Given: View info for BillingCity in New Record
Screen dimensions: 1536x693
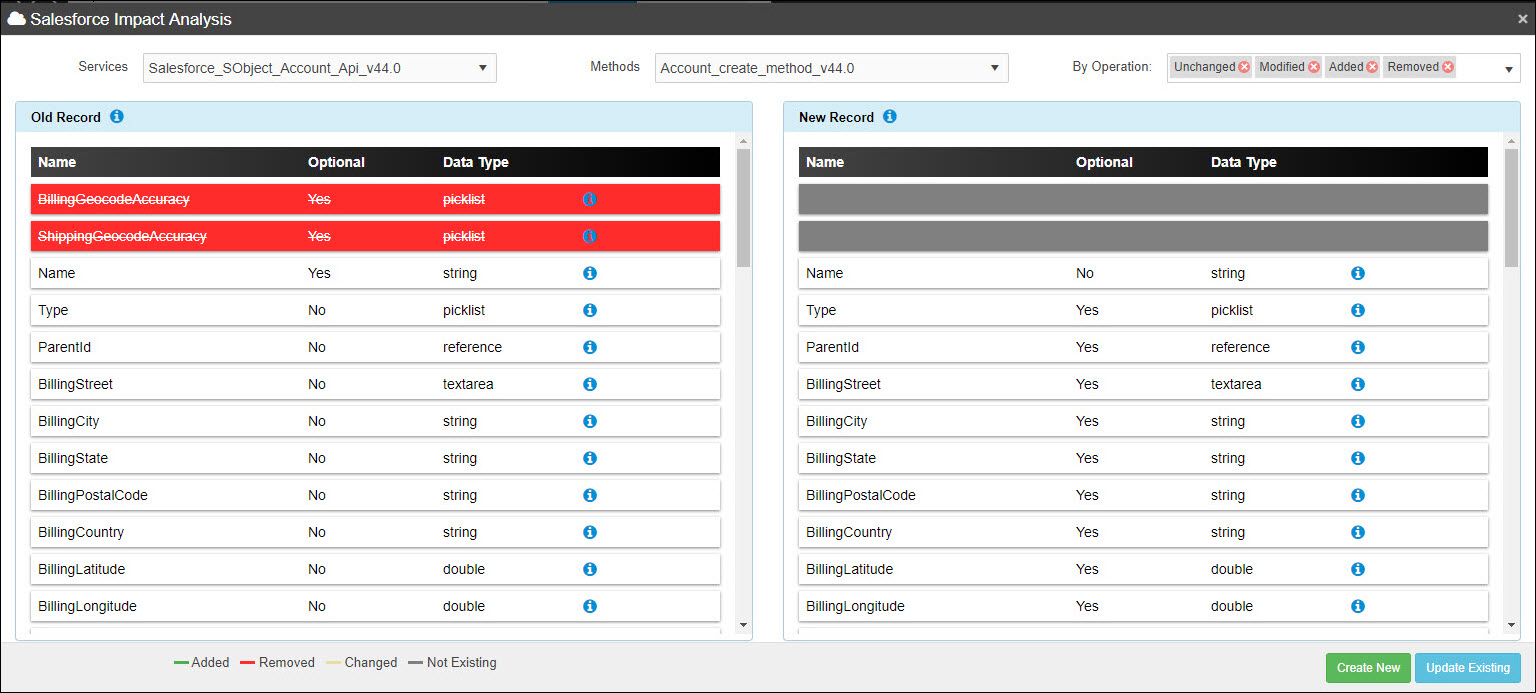Looking at the screenshot, I should 1358,421.
